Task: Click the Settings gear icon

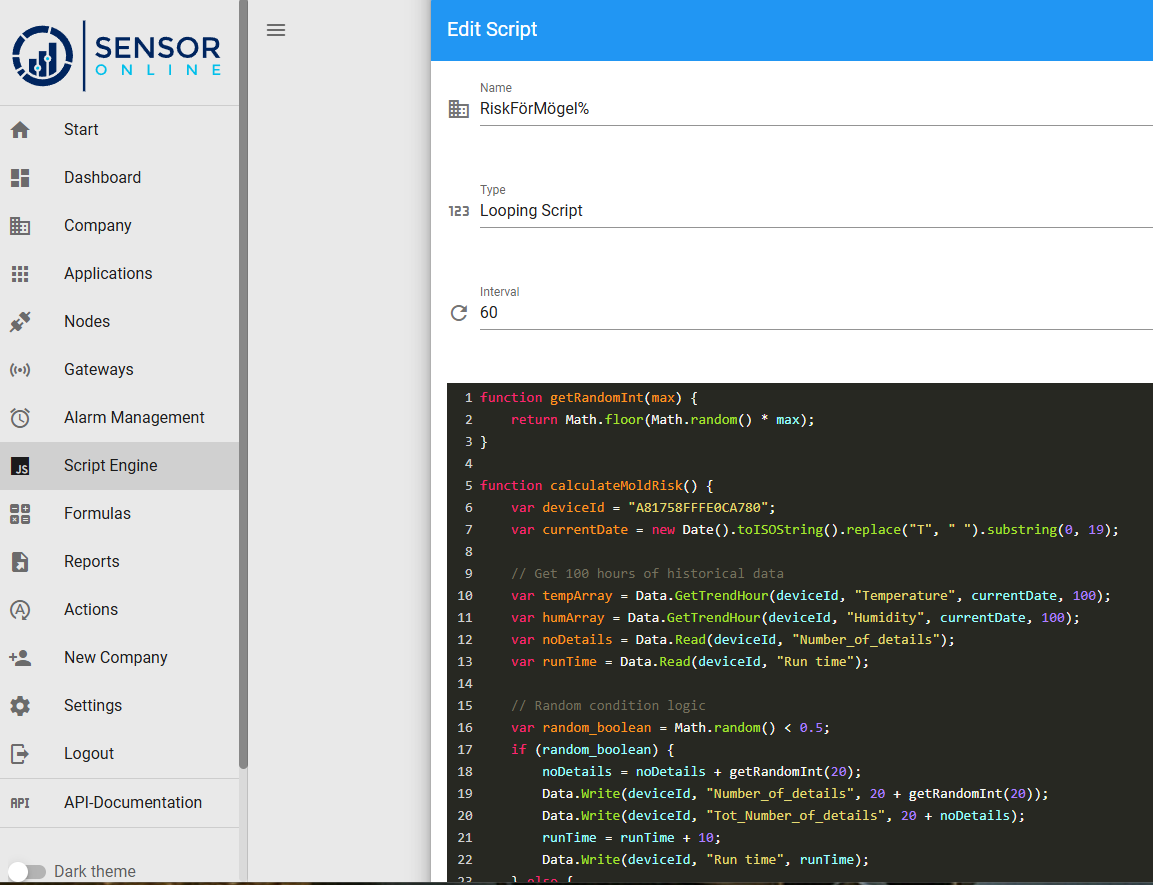Action: tap(20, 706)
